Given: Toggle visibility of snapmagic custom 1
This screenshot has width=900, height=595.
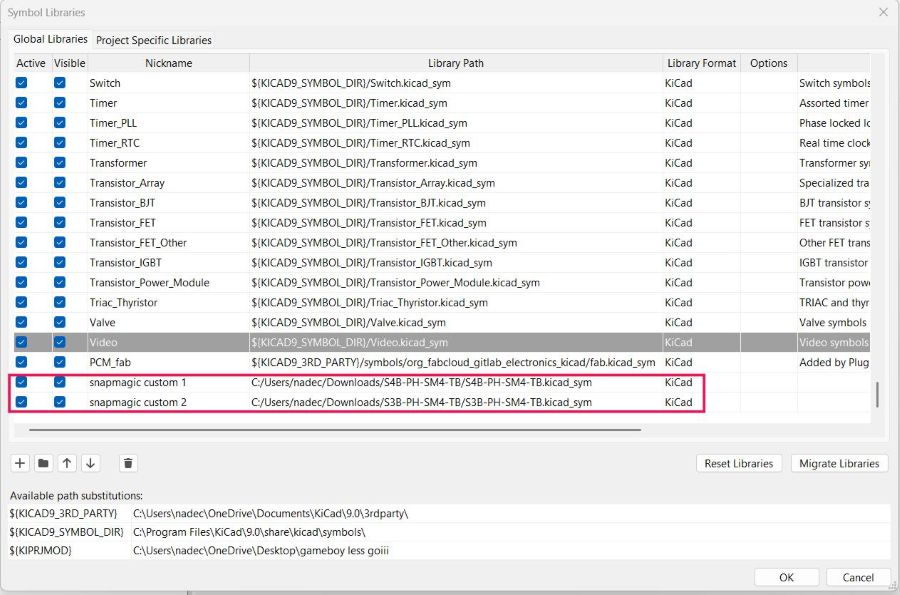Looking at the screenshot, I should [x=60, y=382].
